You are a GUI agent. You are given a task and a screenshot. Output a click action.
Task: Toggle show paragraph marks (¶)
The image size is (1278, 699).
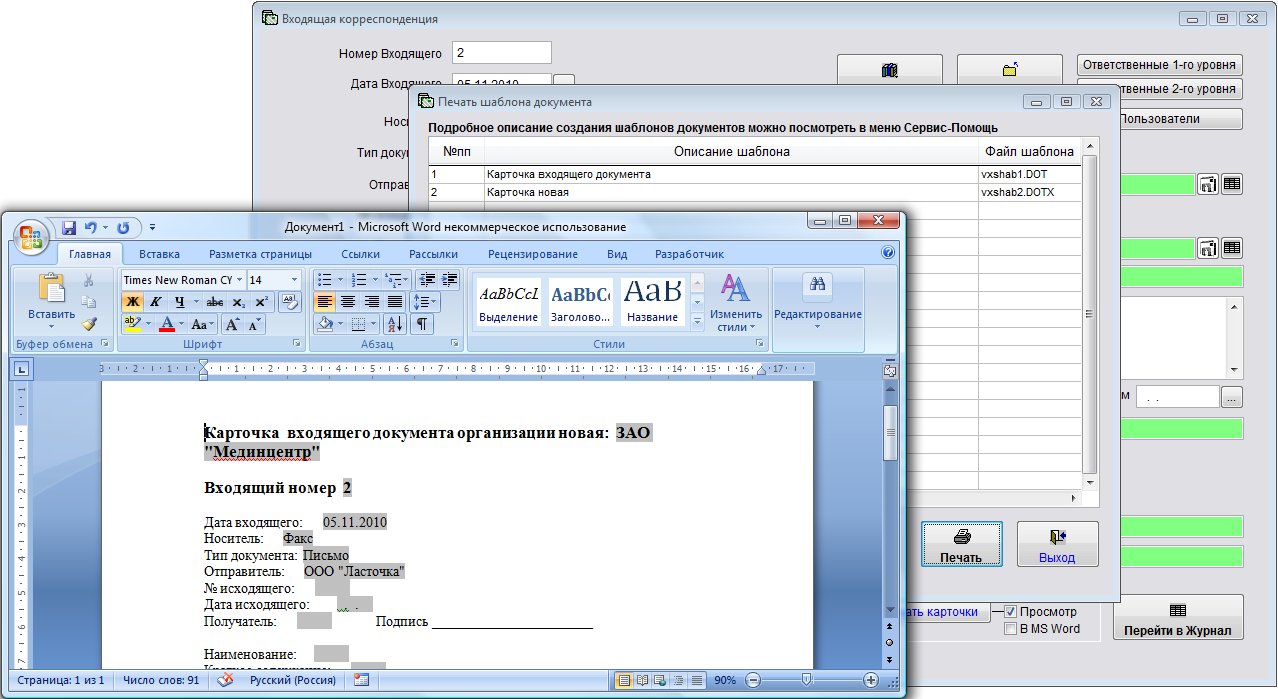pos(422,324)
